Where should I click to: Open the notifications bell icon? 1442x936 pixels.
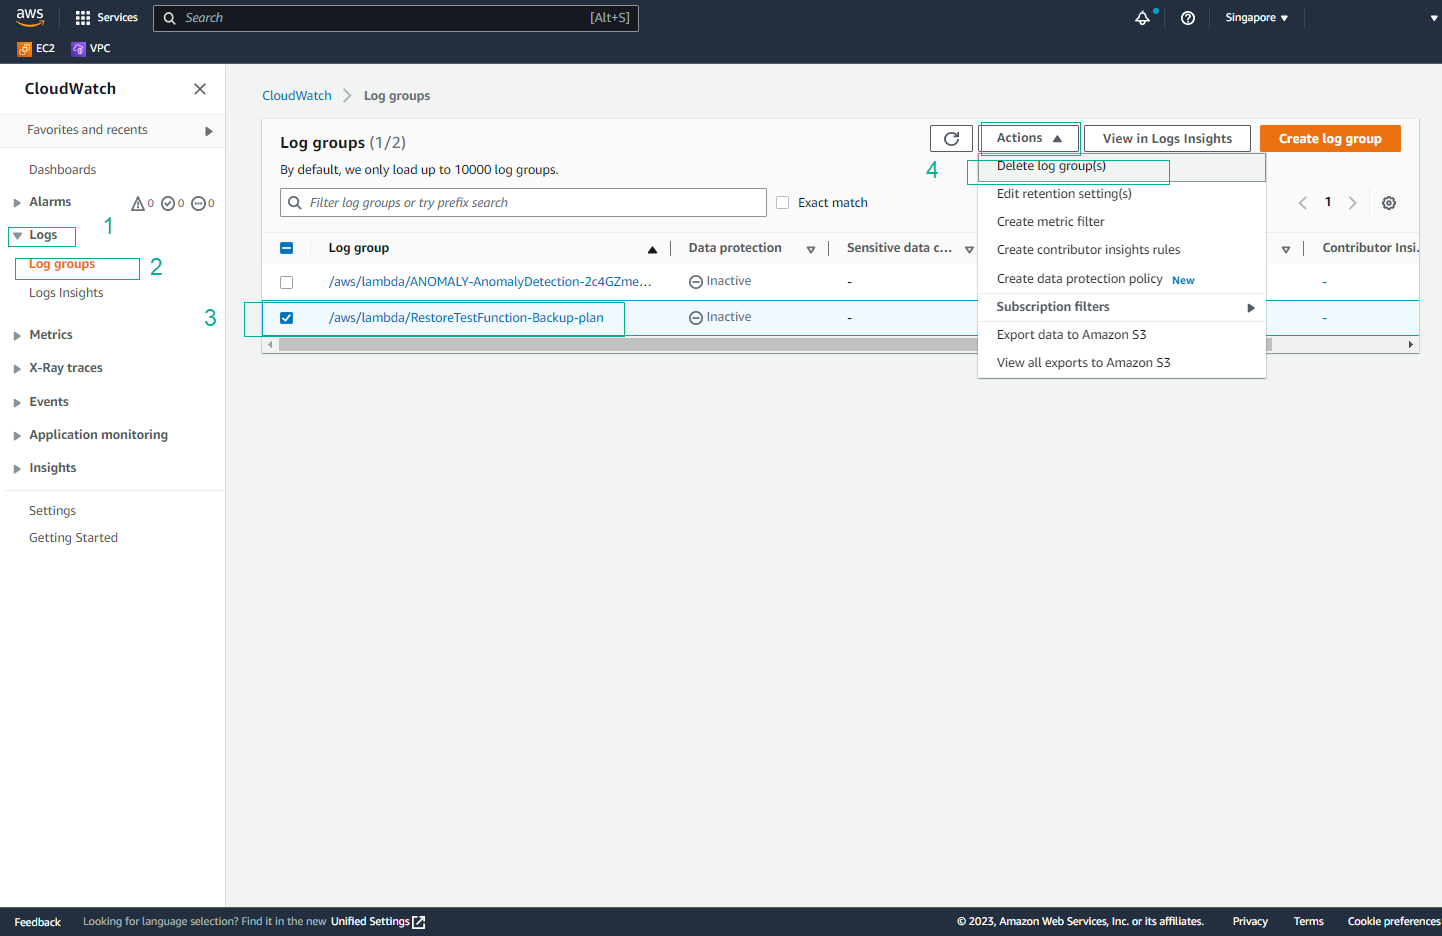click(x=1142, y=18)
